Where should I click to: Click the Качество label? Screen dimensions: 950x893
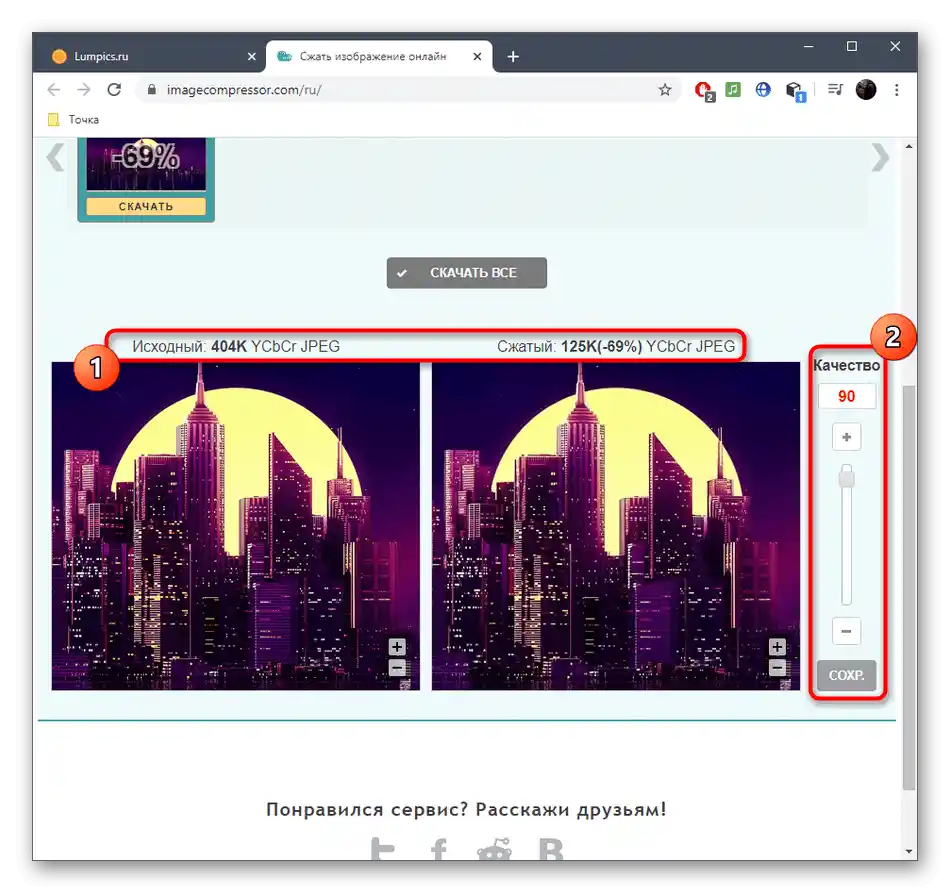click(x=846, y=365)
